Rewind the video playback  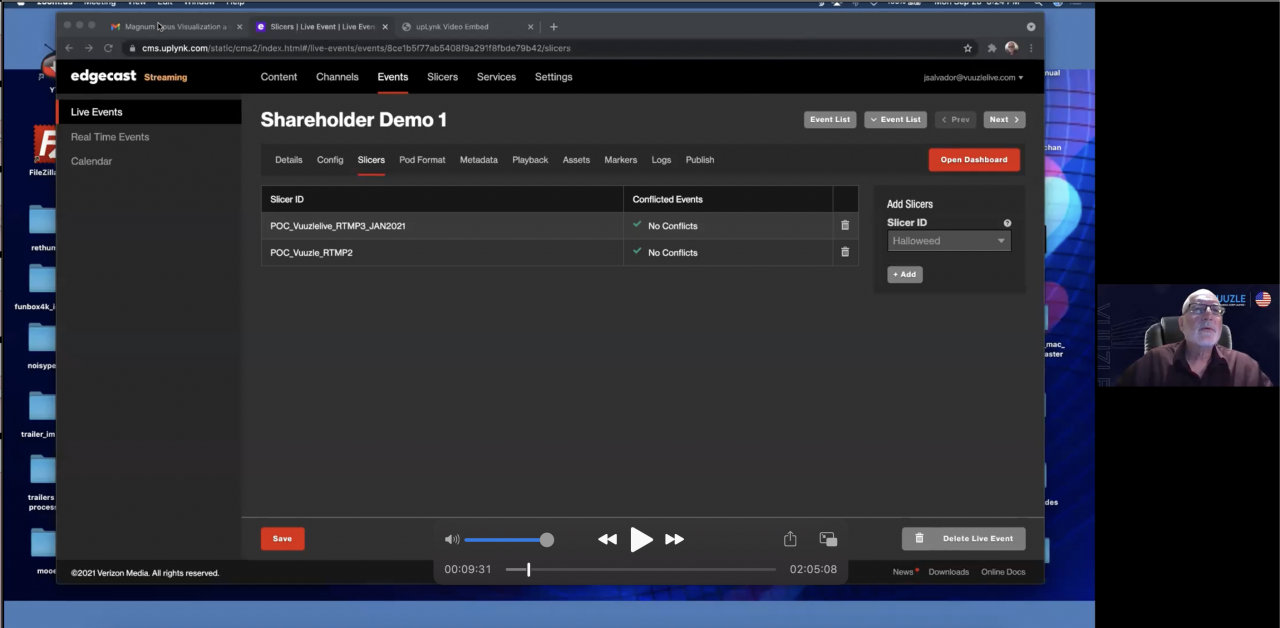coord(607,540)
